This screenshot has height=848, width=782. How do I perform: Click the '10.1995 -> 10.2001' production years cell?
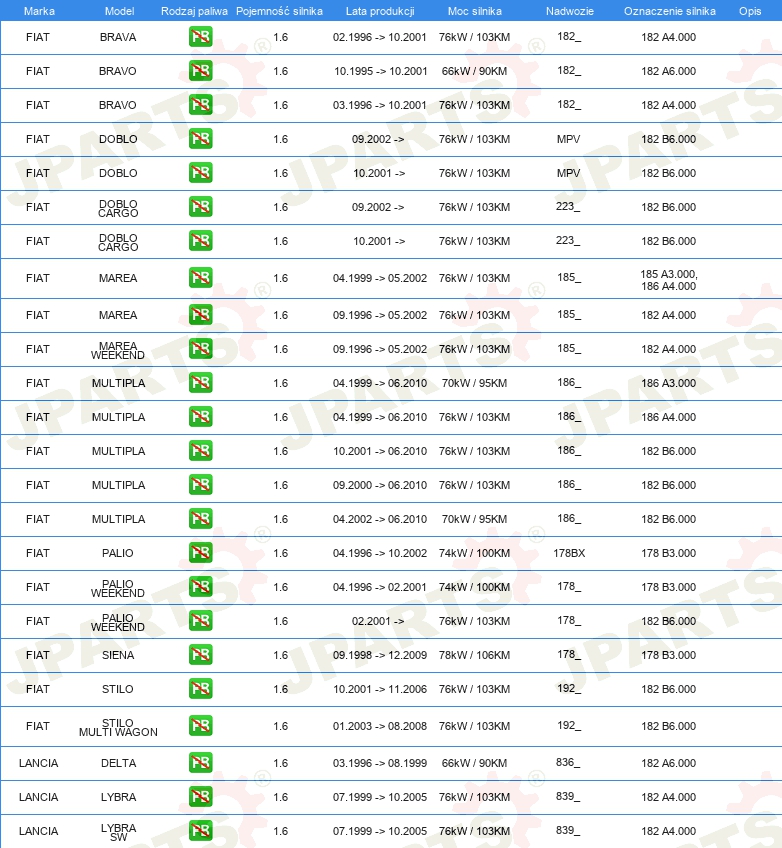coord(380,71)
